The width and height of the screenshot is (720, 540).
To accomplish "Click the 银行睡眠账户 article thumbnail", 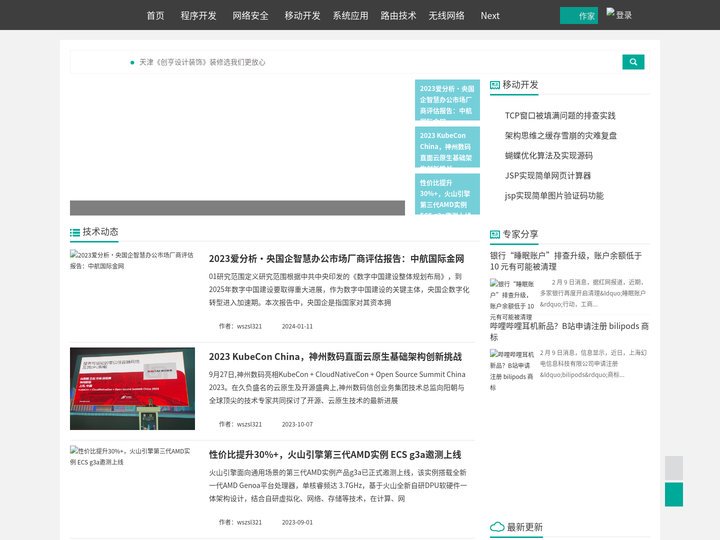I will coord(512,300).
